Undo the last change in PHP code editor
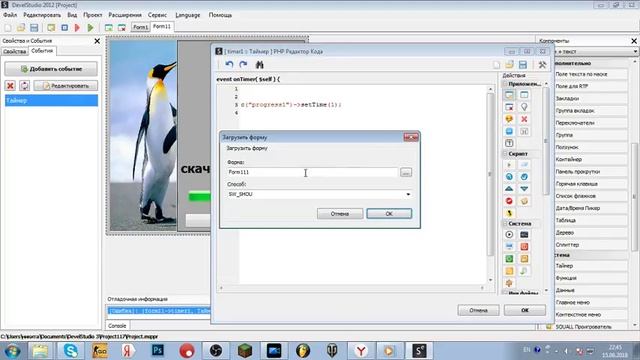Screen dimensions: 640x360 (x=229, y=64)
